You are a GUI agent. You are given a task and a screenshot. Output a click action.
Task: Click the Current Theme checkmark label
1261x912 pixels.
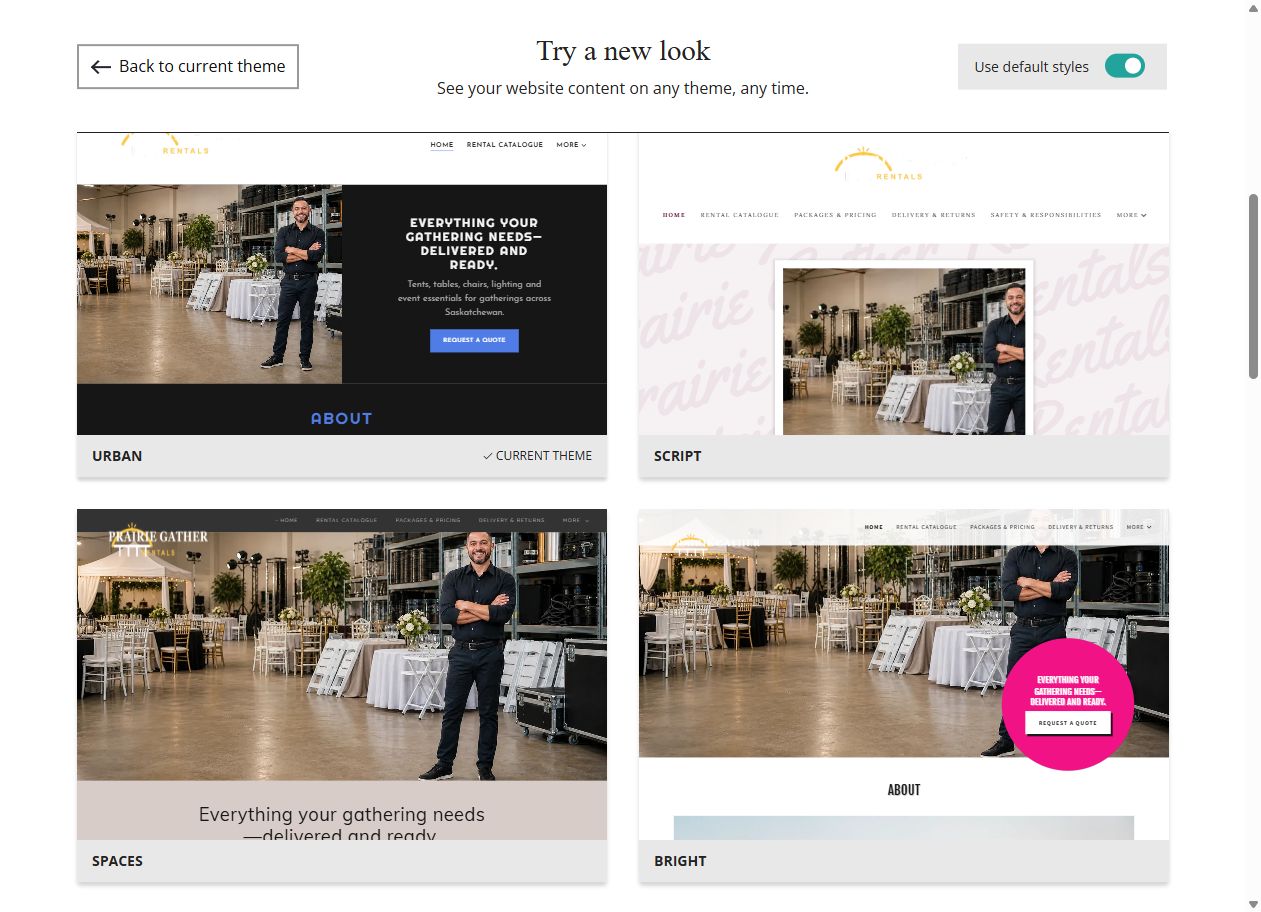(x=537, y=456)
